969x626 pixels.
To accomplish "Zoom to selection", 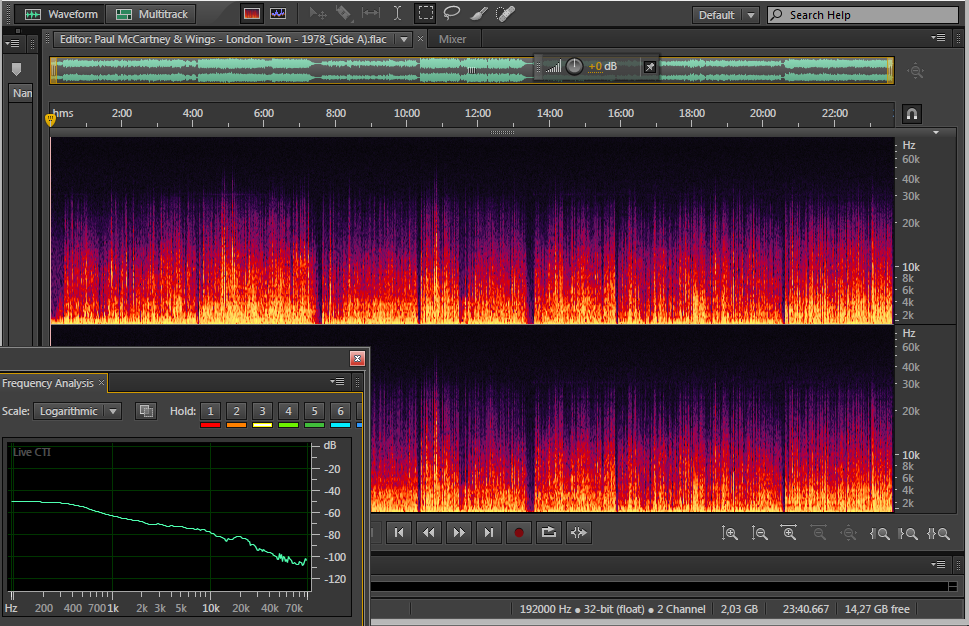I will (937, 533).
